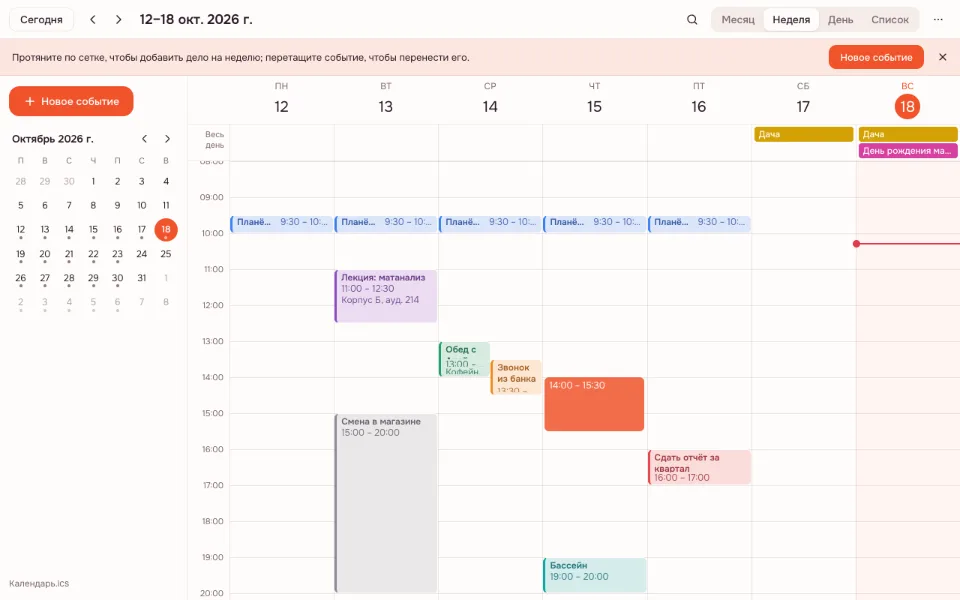Viewport: 960px width, 600px height.
Task: Open the Звонок из банка event
Action: coord(516,377)
